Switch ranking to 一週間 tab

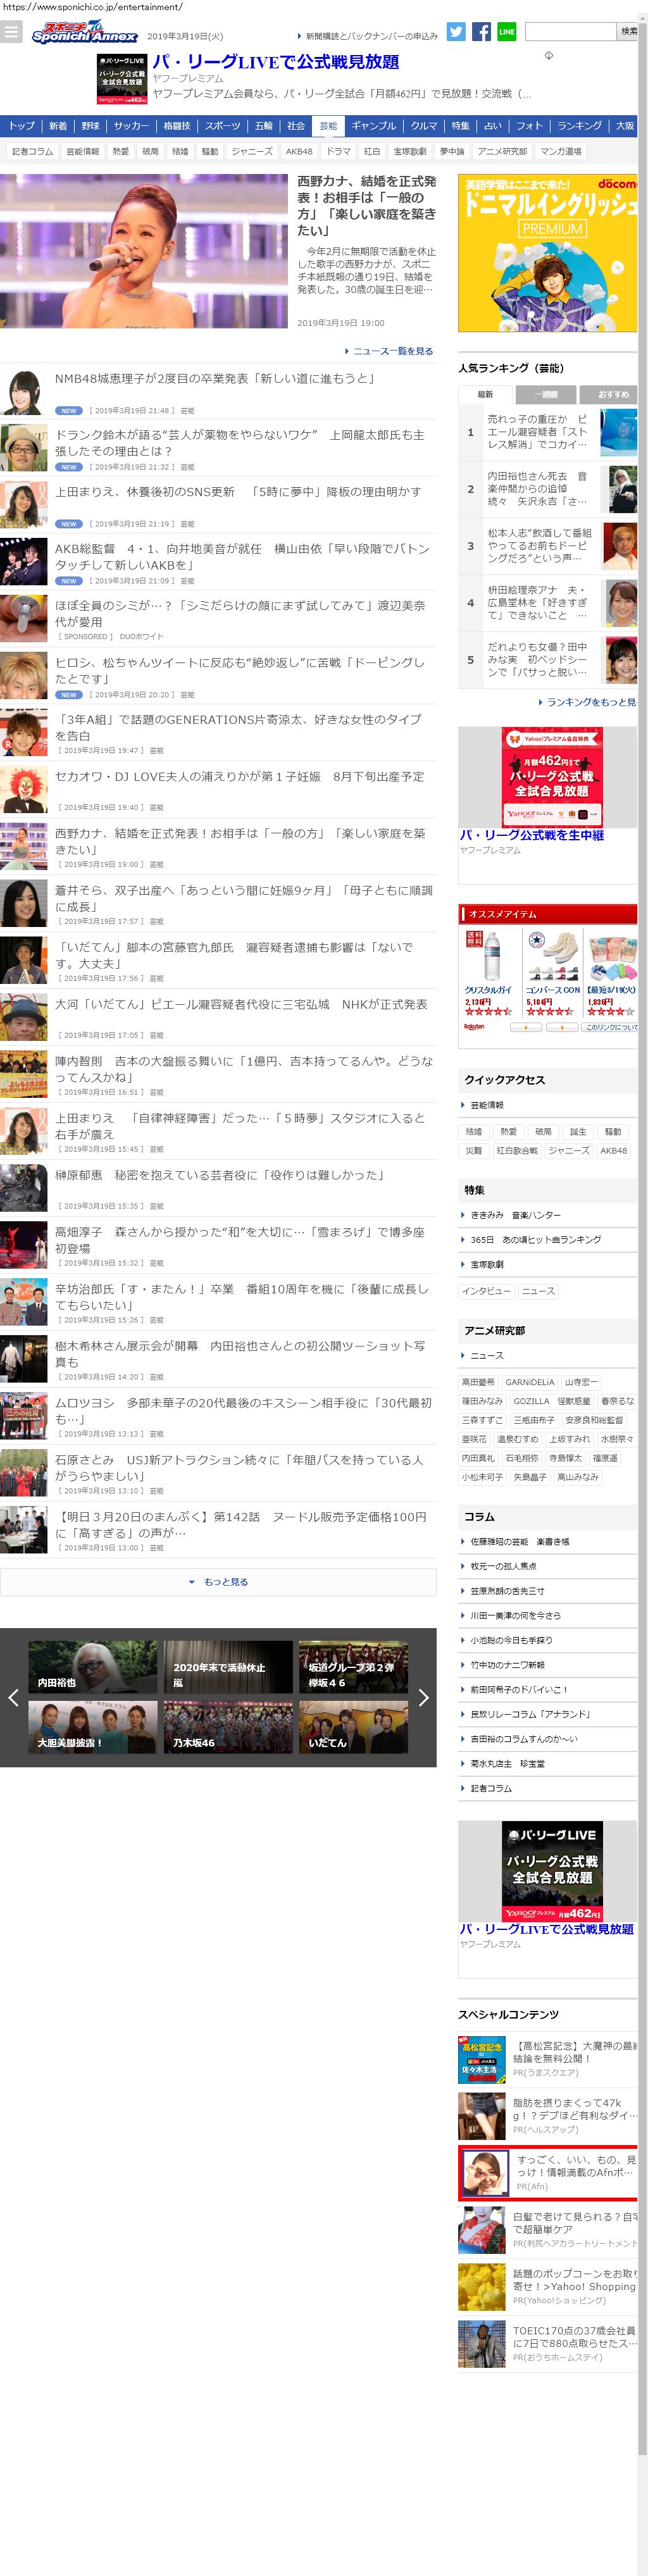point(546,394)
